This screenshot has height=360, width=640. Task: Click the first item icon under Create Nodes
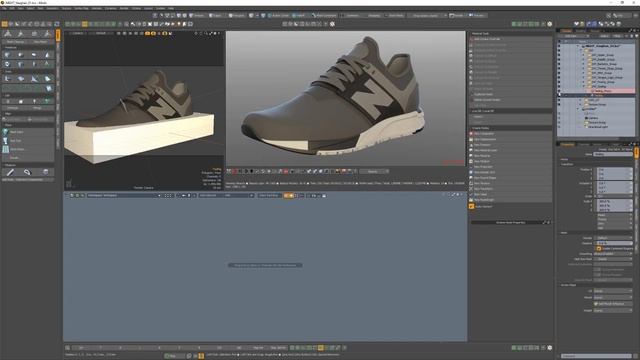coord(471,133)
